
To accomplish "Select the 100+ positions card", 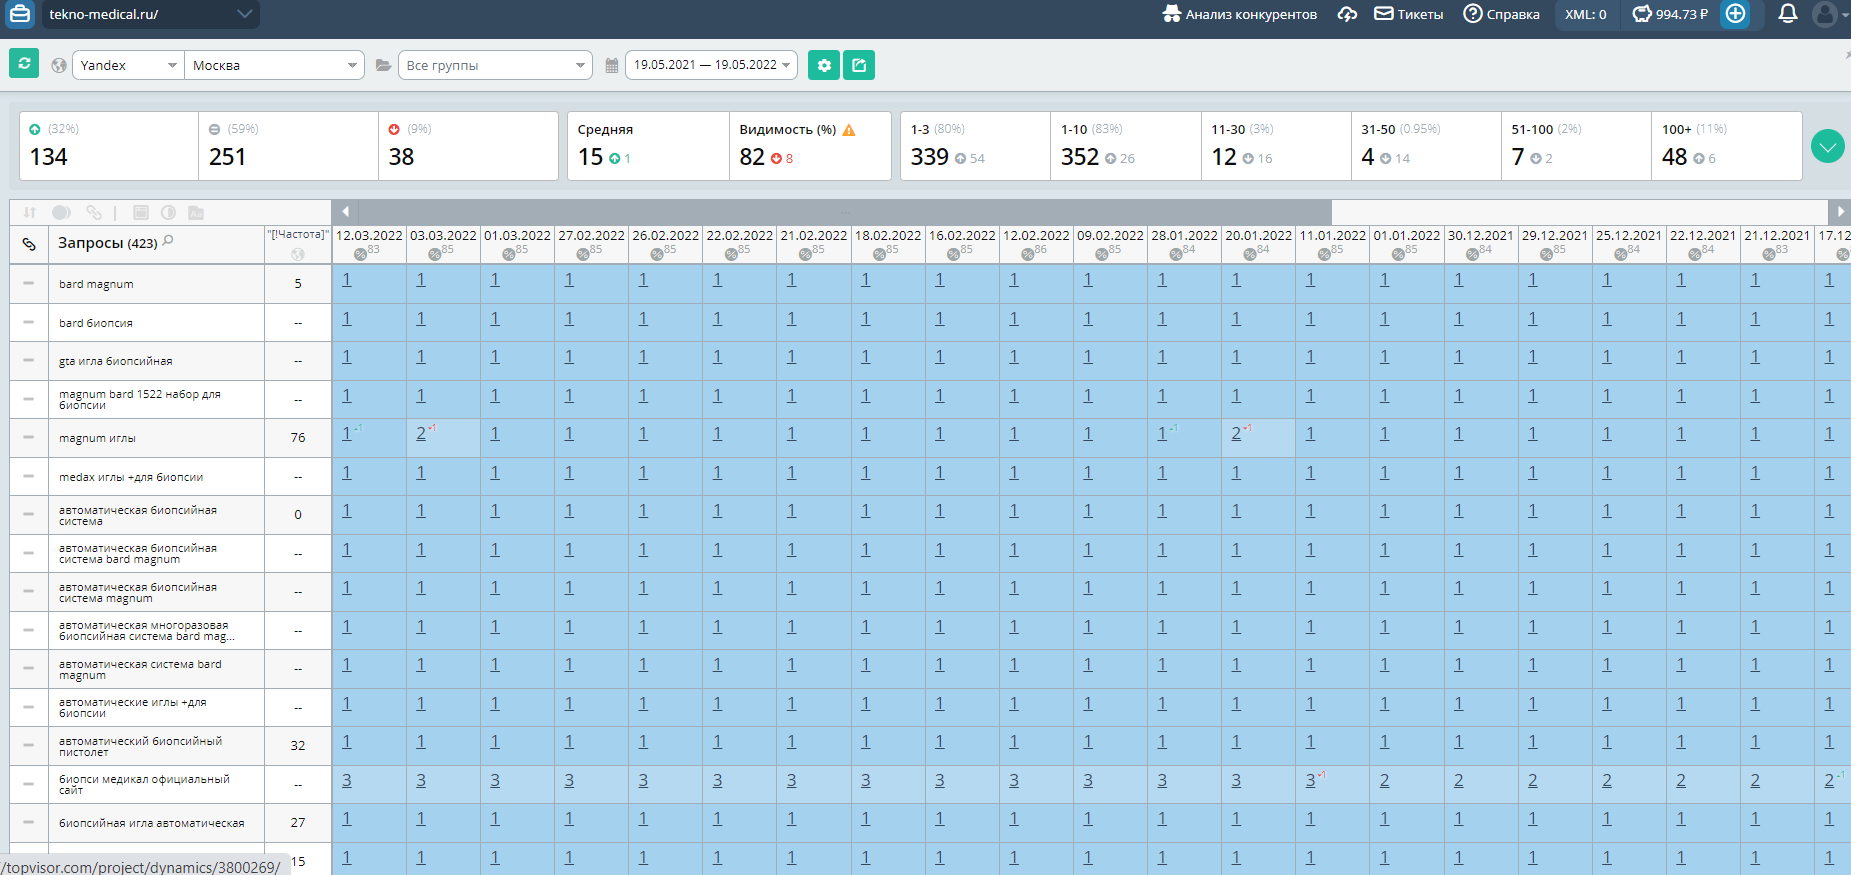I will point(1727,146).
